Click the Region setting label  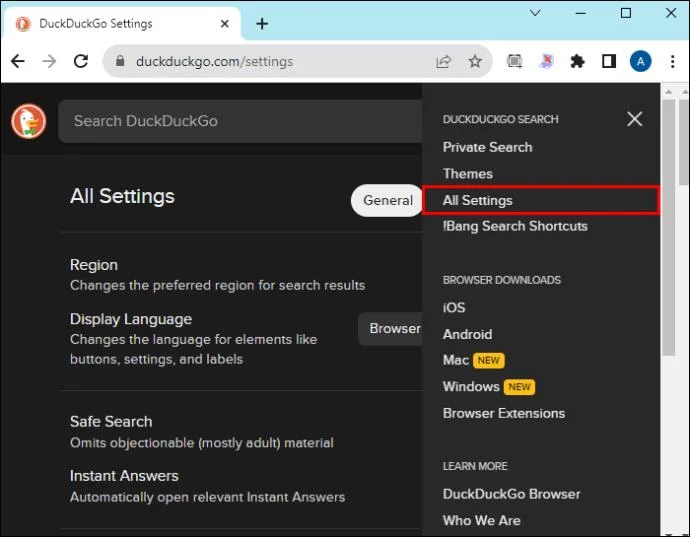pyautogui.click(x=94, y=265)
